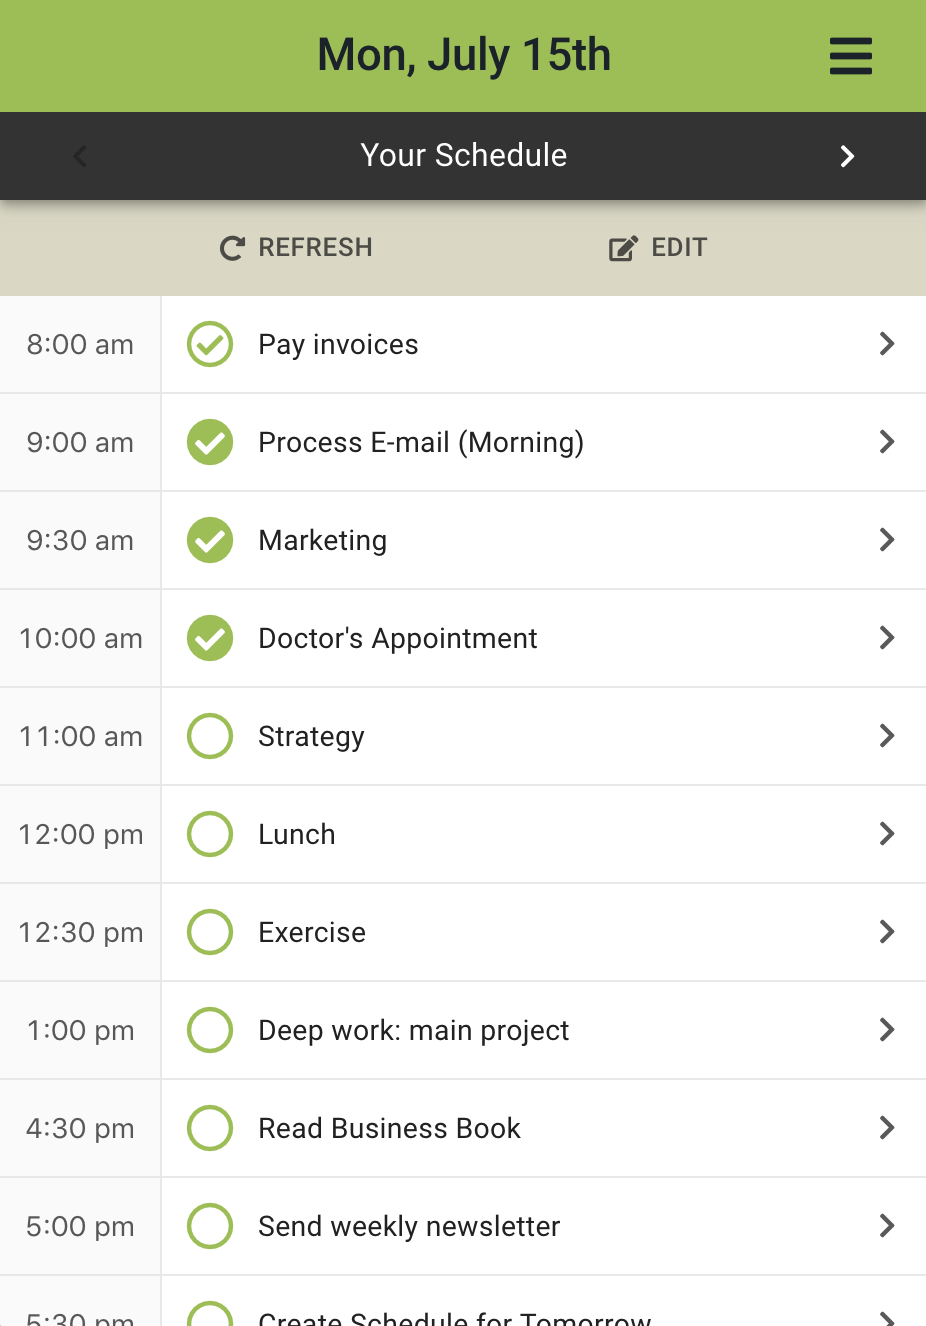Click the REFRESH button label
This screenshot has width=926, height=1326.
[x=315, y=247]
